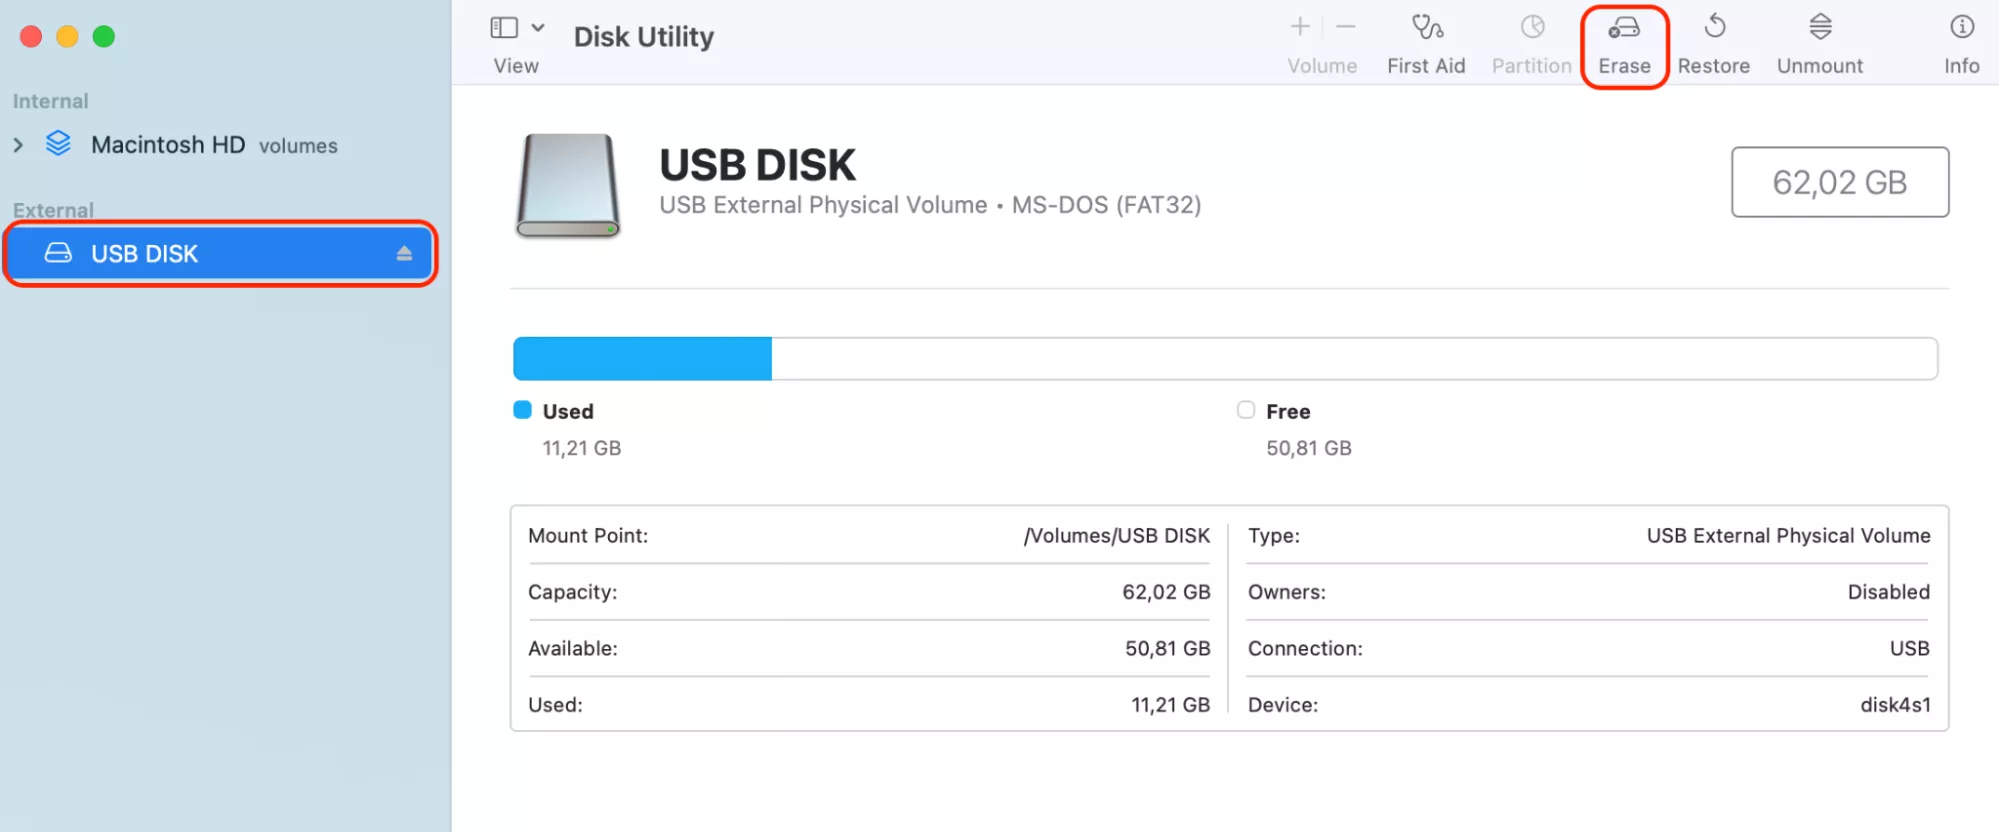1999x832 pixels.
Task: Click the 62,02 GB capacity box
Action: click(1840, 182)
